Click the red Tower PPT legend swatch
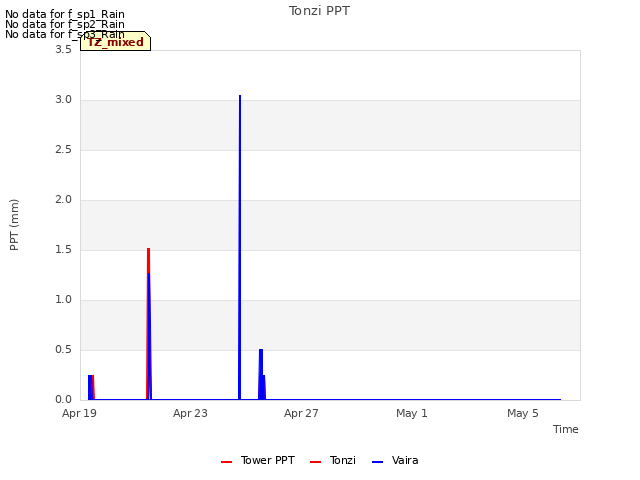 (x=227, y=462)
